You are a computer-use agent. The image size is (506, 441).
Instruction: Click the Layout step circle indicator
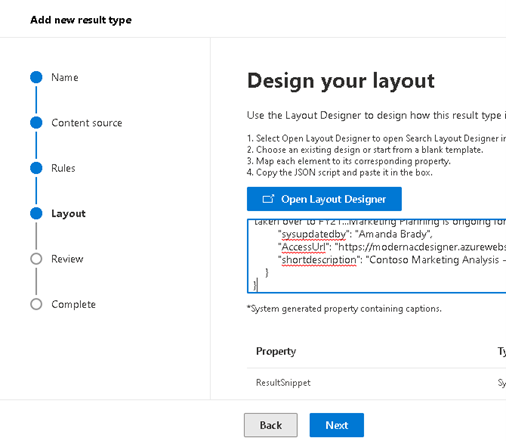[36, 213]
